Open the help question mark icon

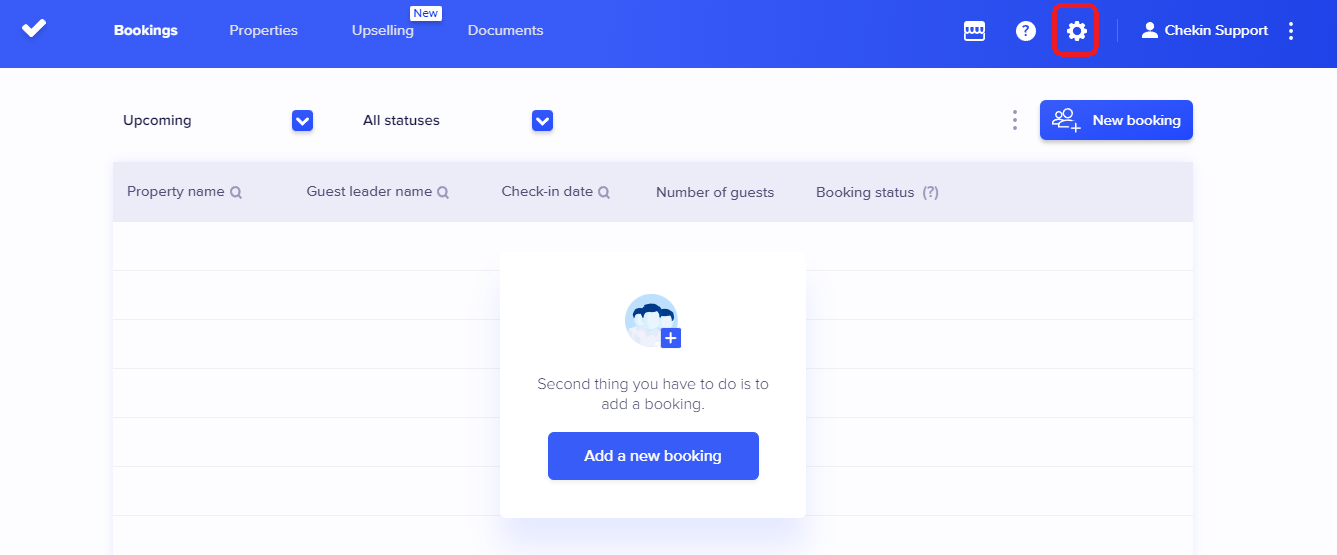coord(1025,31)
